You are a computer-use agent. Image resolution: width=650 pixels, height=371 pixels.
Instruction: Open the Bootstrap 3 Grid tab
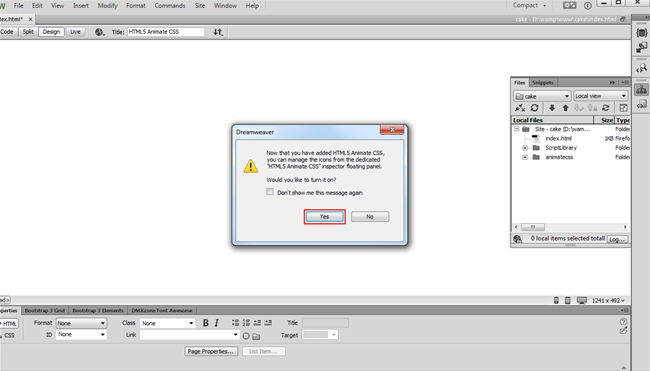pyautogui.click(x=45, y=310)
